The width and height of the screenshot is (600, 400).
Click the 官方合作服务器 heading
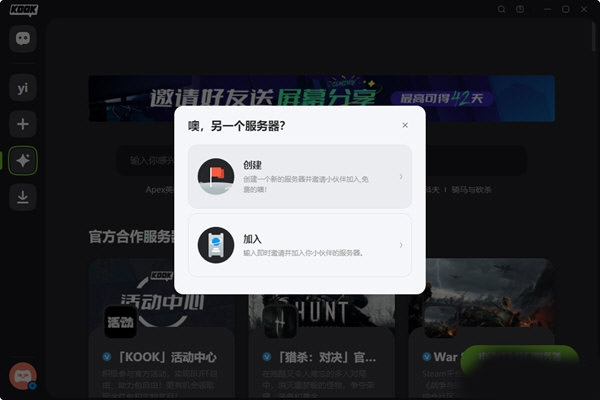pos(131,237)
